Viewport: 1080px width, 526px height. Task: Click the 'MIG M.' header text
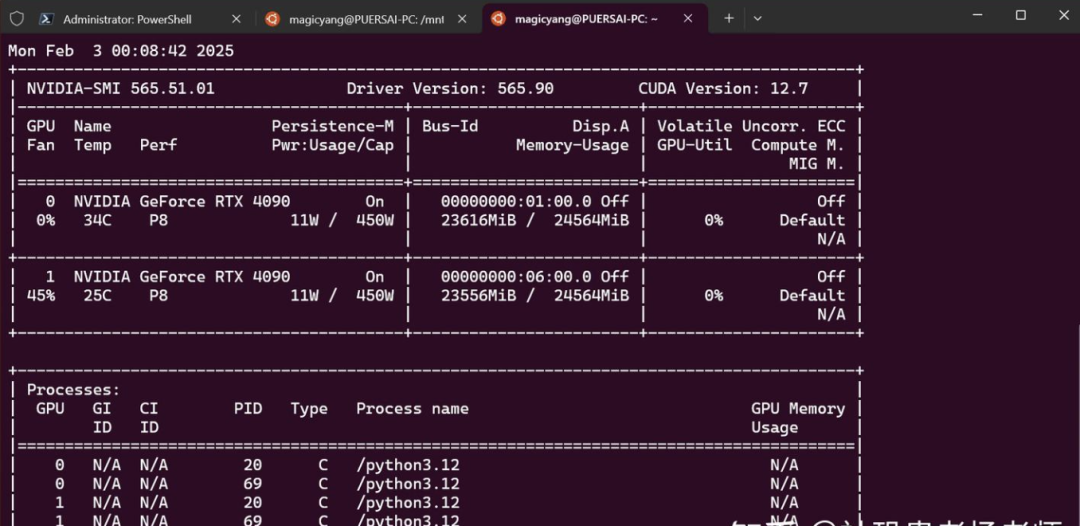[x=817, y=165]
